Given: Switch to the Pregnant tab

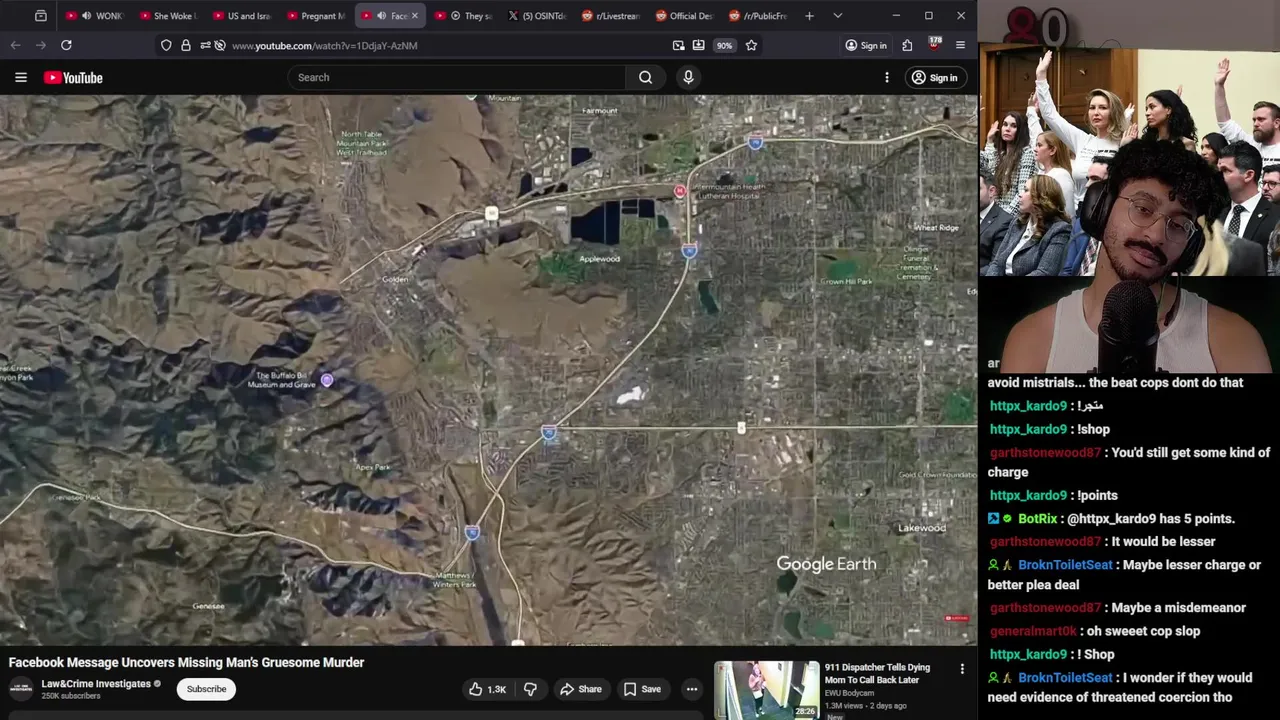Looking at the screenshot, I should pos(315,16).
